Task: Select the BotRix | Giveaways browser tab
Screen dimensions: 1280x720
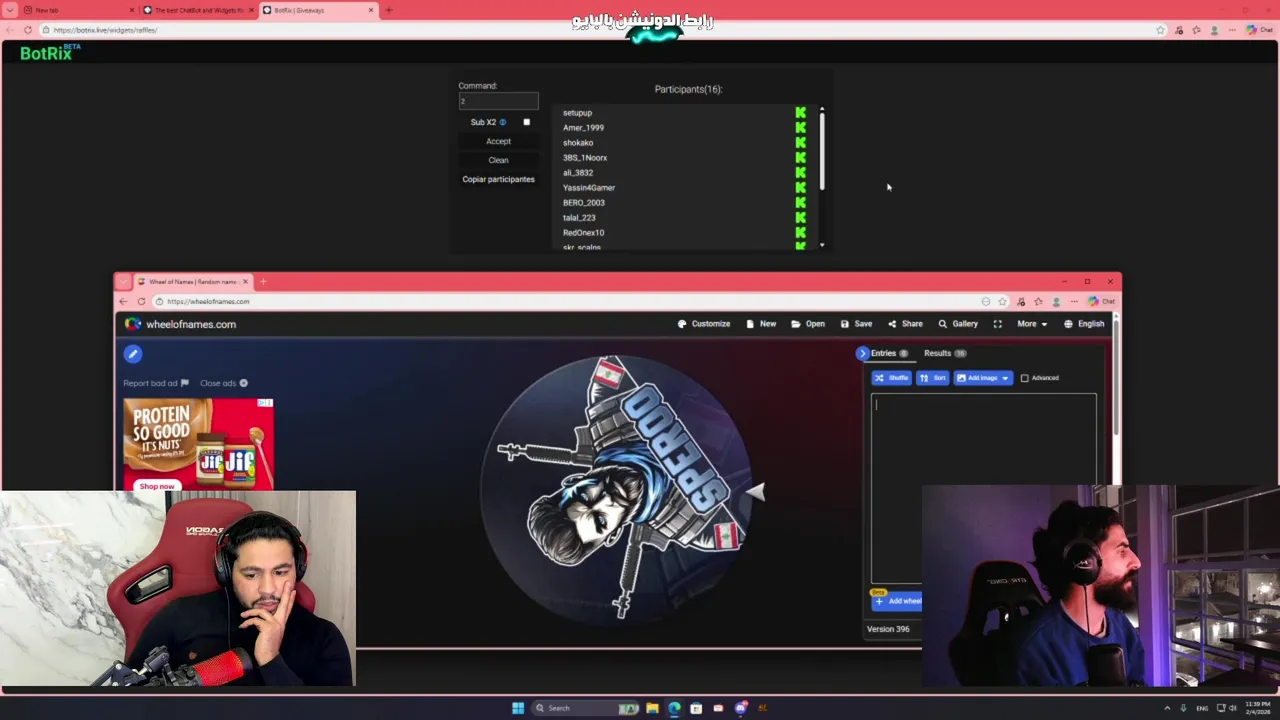Action: click(x=318, y=10)
